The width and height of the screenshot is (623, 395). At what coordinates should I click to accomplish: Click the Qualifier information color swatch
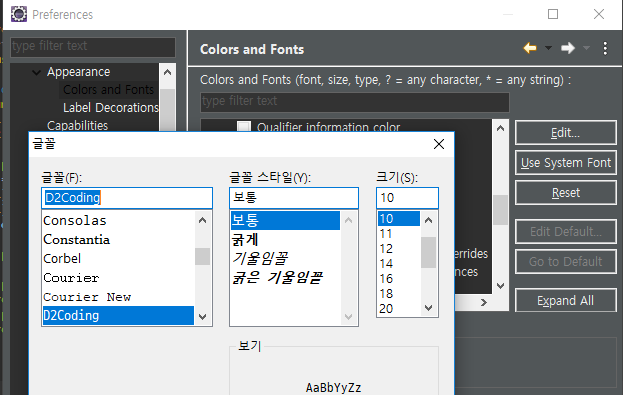point(244,127)
